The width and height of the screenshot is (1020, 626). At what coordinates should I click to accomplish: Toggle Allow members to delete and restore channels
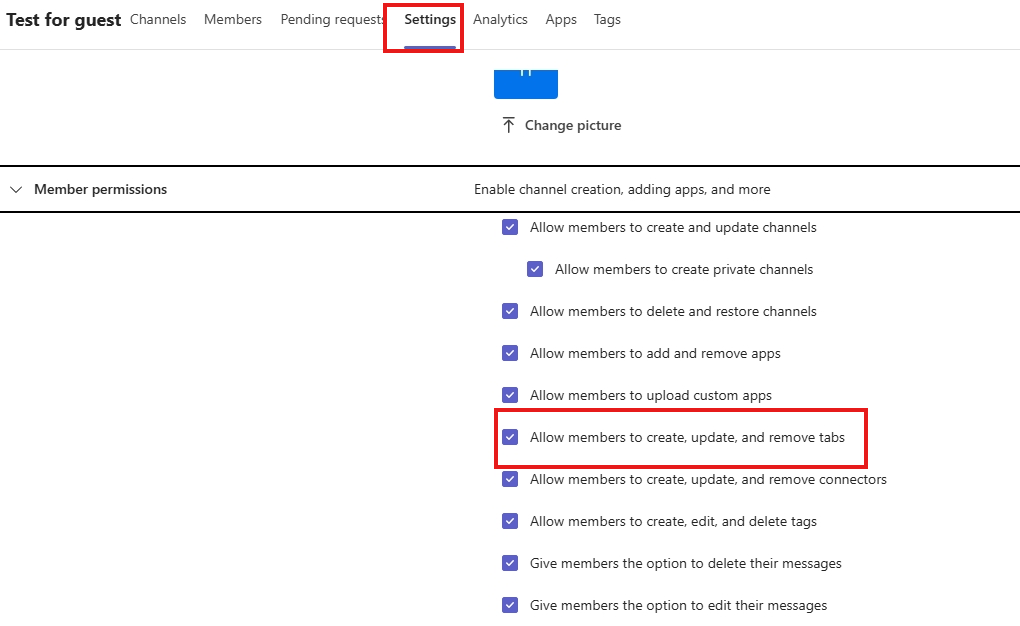click(x=510, y=311)
